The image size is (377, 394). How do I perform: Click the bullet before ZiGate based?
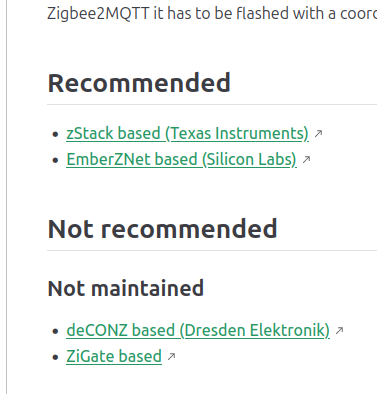tap(56, 358)
